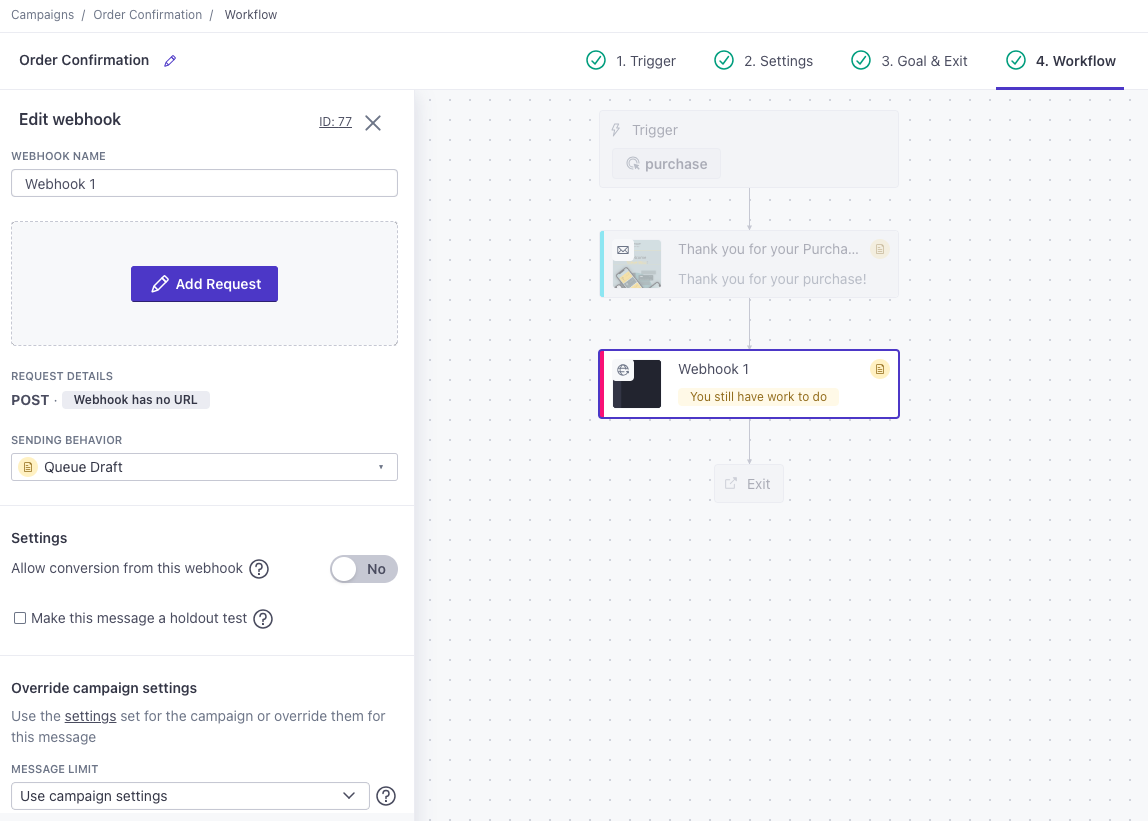The width and height of the screenshot is (1148, 821).
Task: Open the 3. Goal & Exit step
Action: click(909, 61)
